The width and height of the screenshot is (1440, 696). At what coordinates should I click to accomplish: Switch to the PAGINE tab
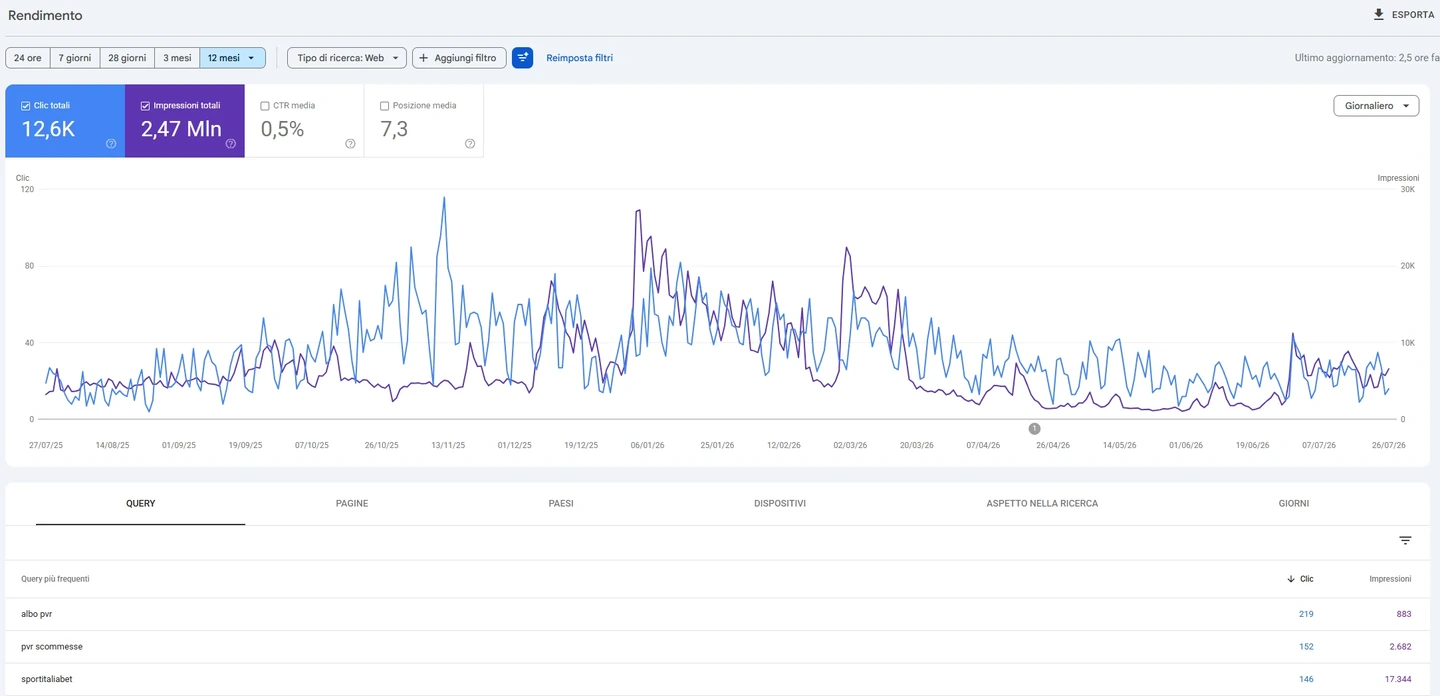point(352,503)
